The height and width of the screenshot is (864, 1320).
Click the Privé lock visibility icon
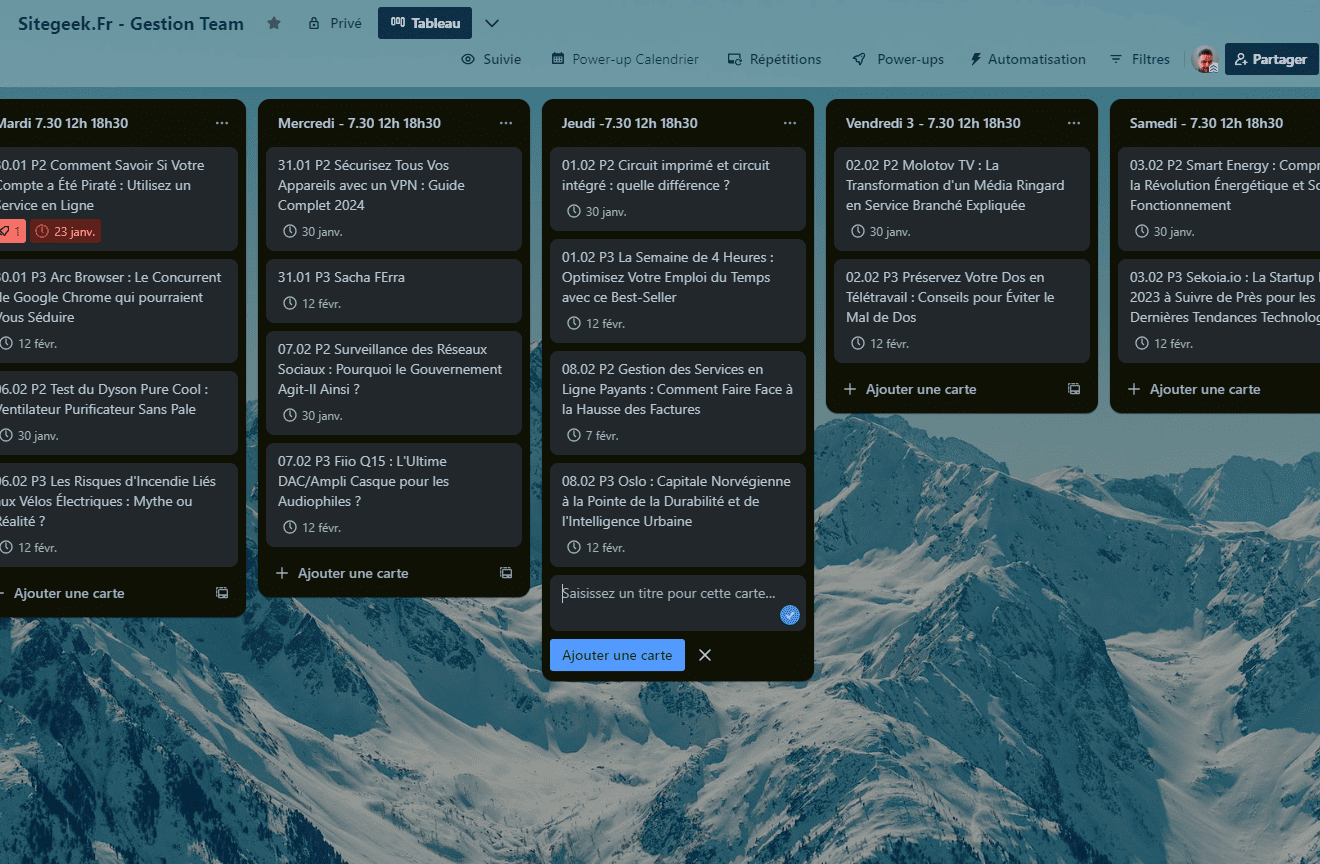tap(314, 23)
